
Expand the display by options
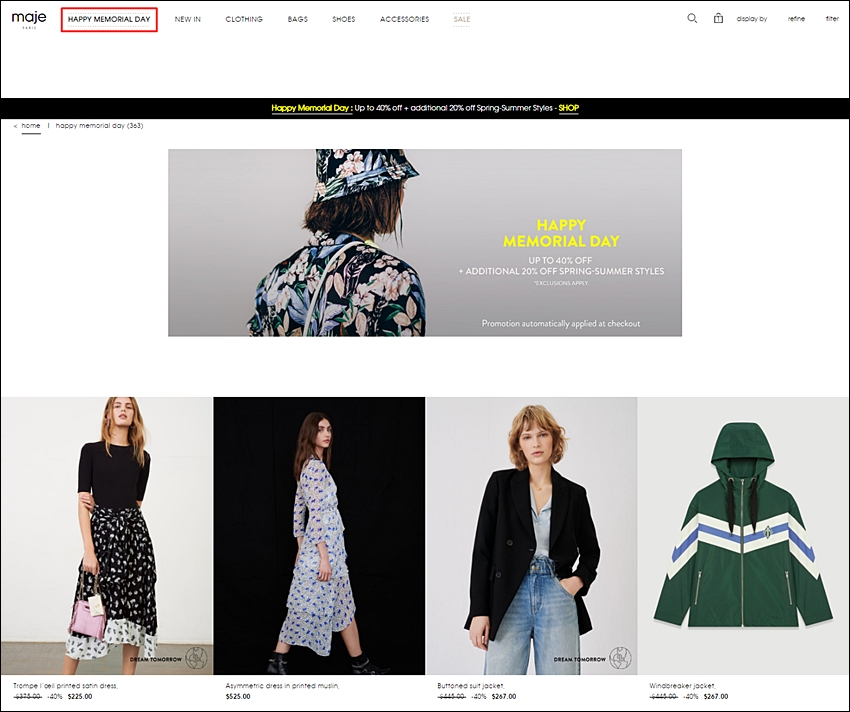(x=752, y=19)
